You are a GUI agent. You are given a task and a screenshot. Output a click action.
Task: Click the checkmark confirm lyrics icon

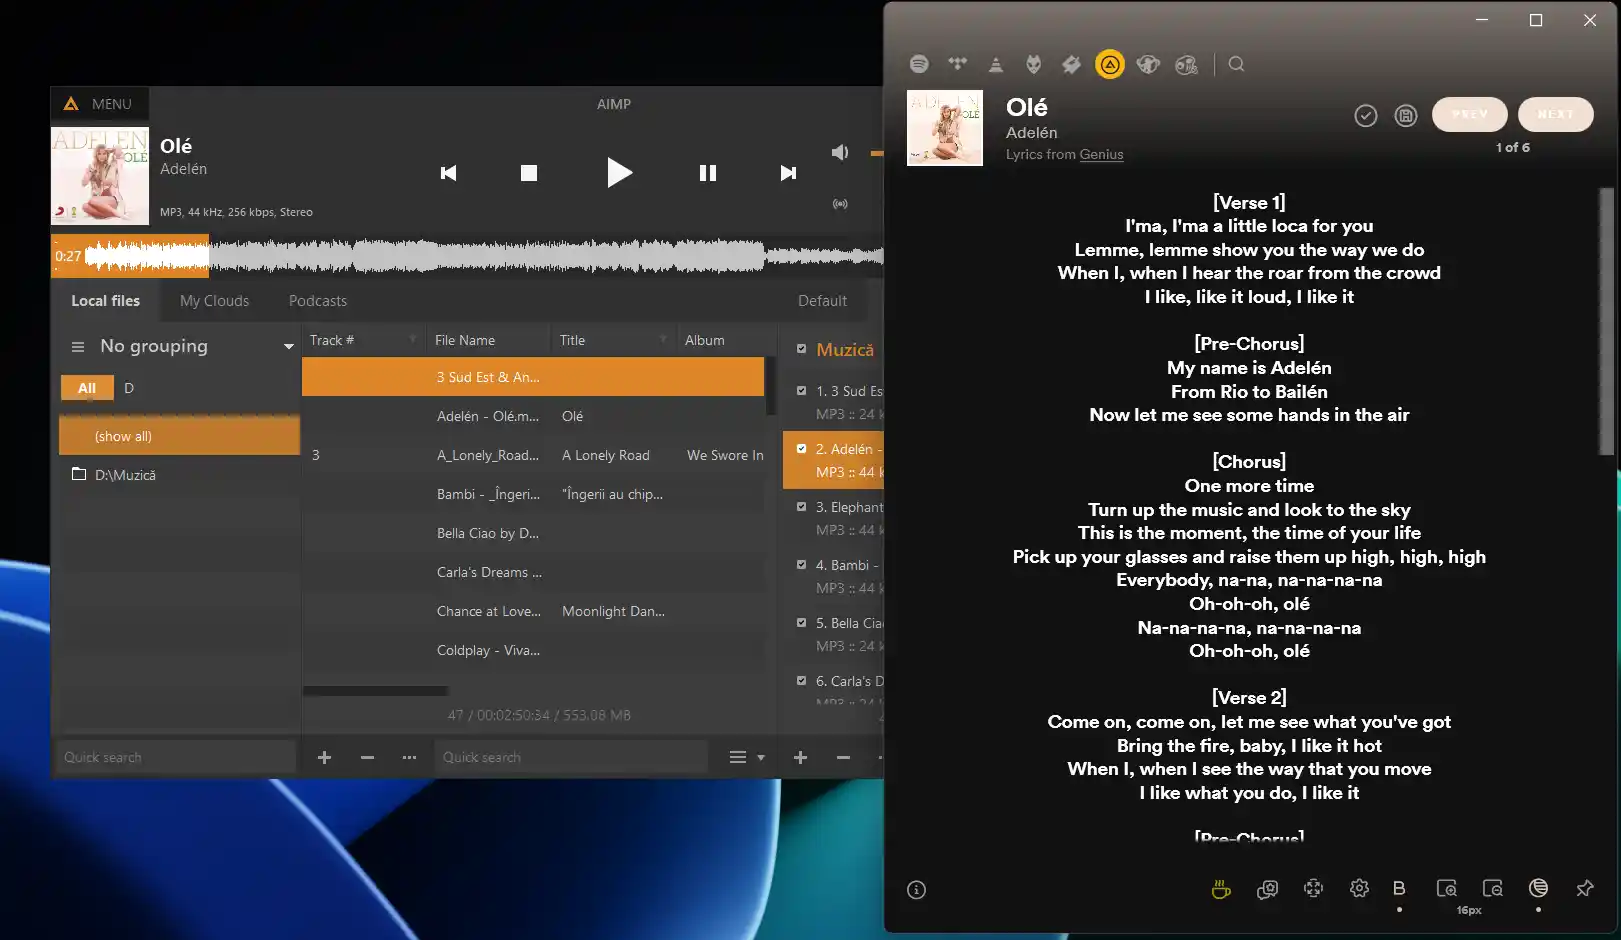(x=1365, y=116)
